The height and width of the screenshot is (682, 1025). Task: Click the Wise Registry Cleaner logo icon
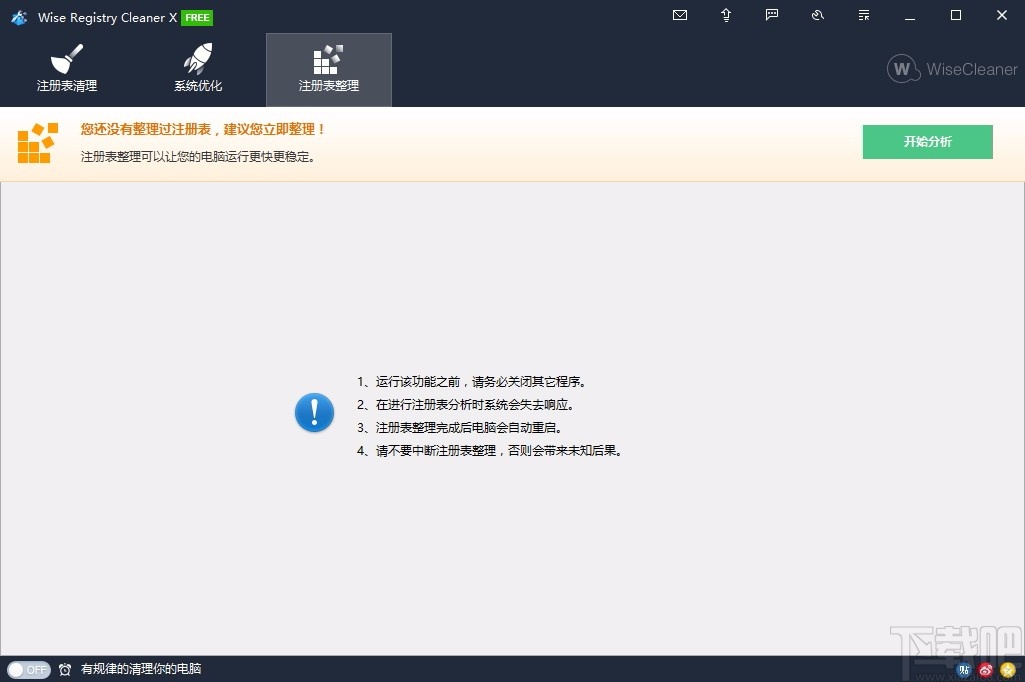(x=18, y=17)
